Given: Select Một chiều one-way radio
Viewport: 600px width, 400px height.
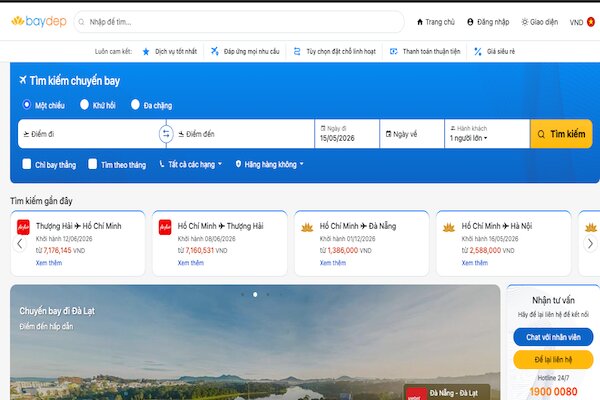Looking at the screenshot, I should click(x=26, y=104).
